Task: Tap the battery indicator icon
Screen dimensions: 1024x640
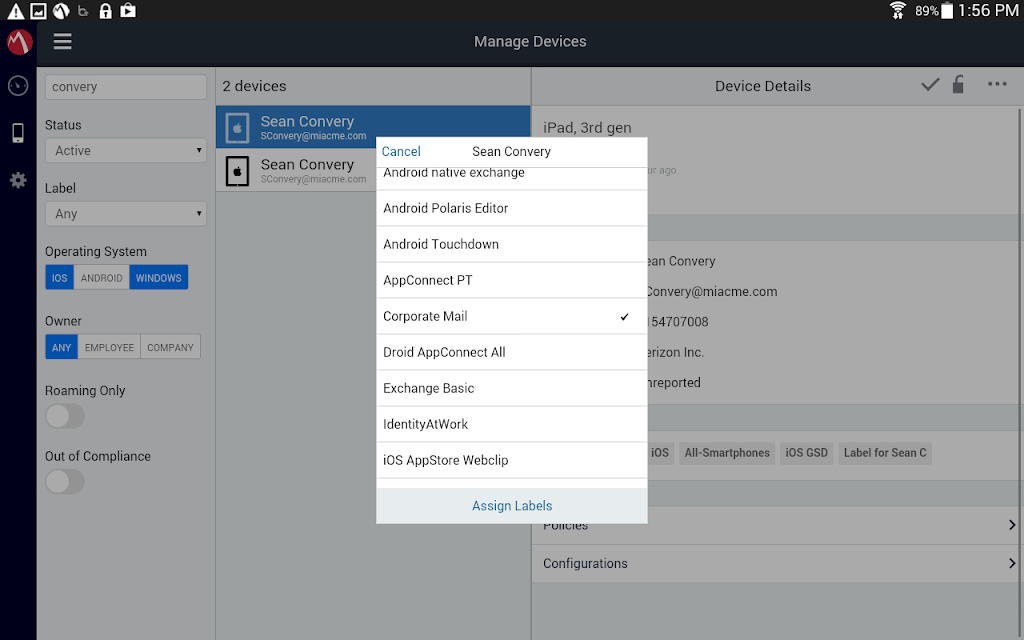Action: pyautogui.click(x=947, y=10)
